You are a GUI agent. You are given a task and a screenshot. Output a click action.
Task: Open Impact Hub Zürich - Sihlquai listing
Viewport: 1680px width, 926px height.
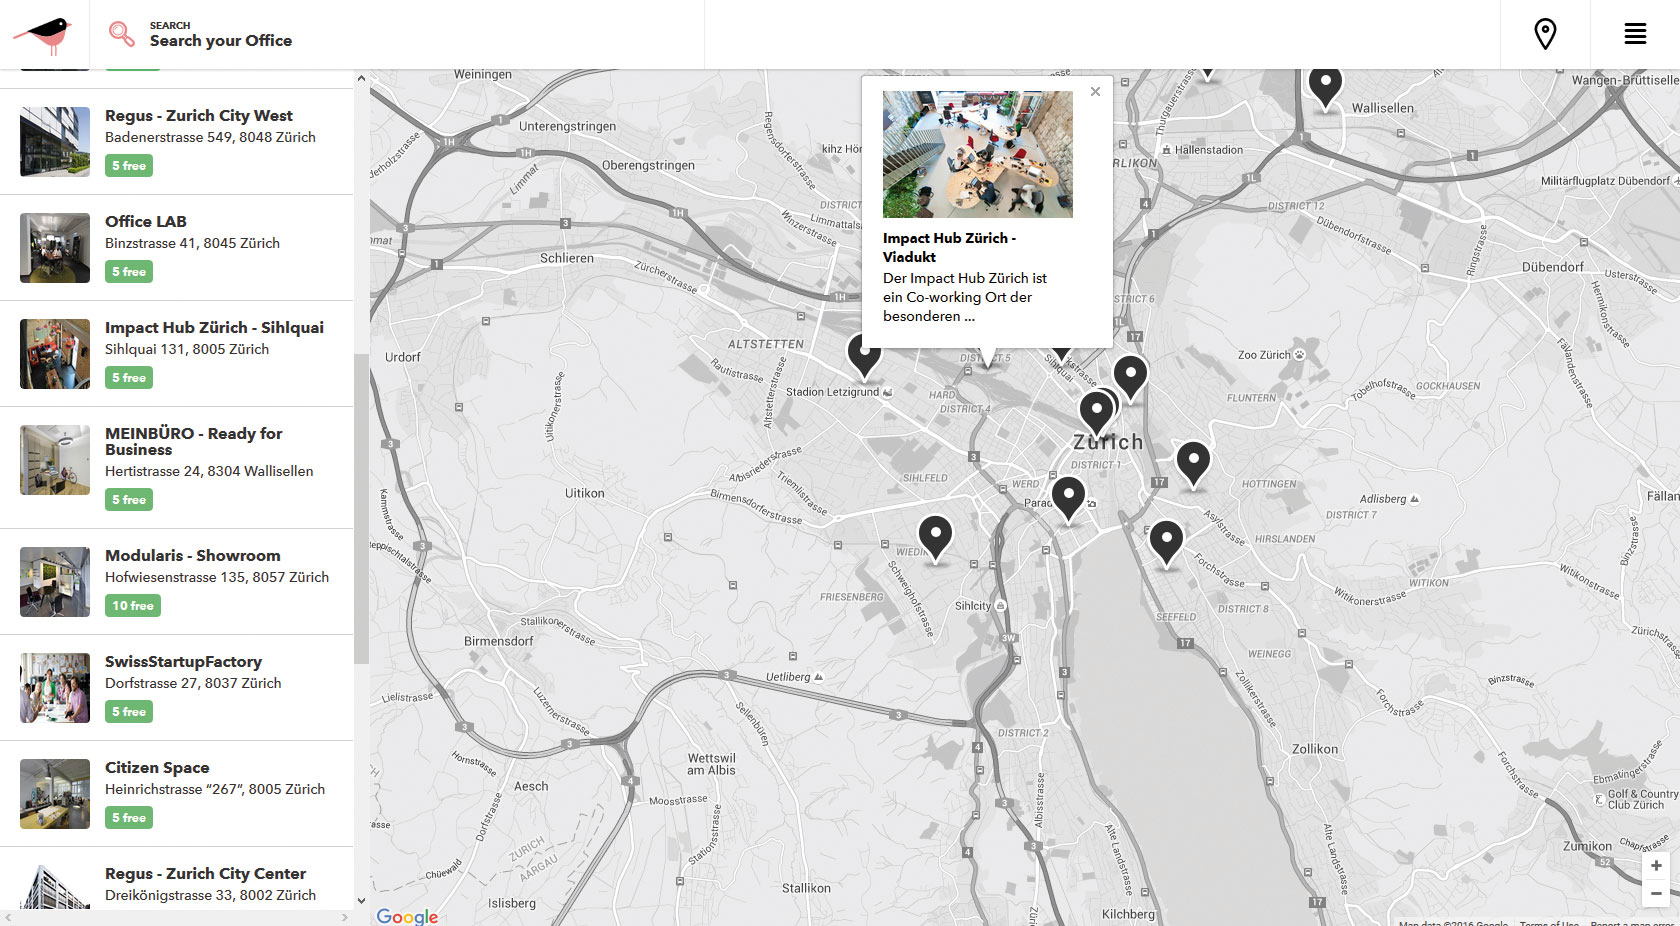[x=177, y=353]
